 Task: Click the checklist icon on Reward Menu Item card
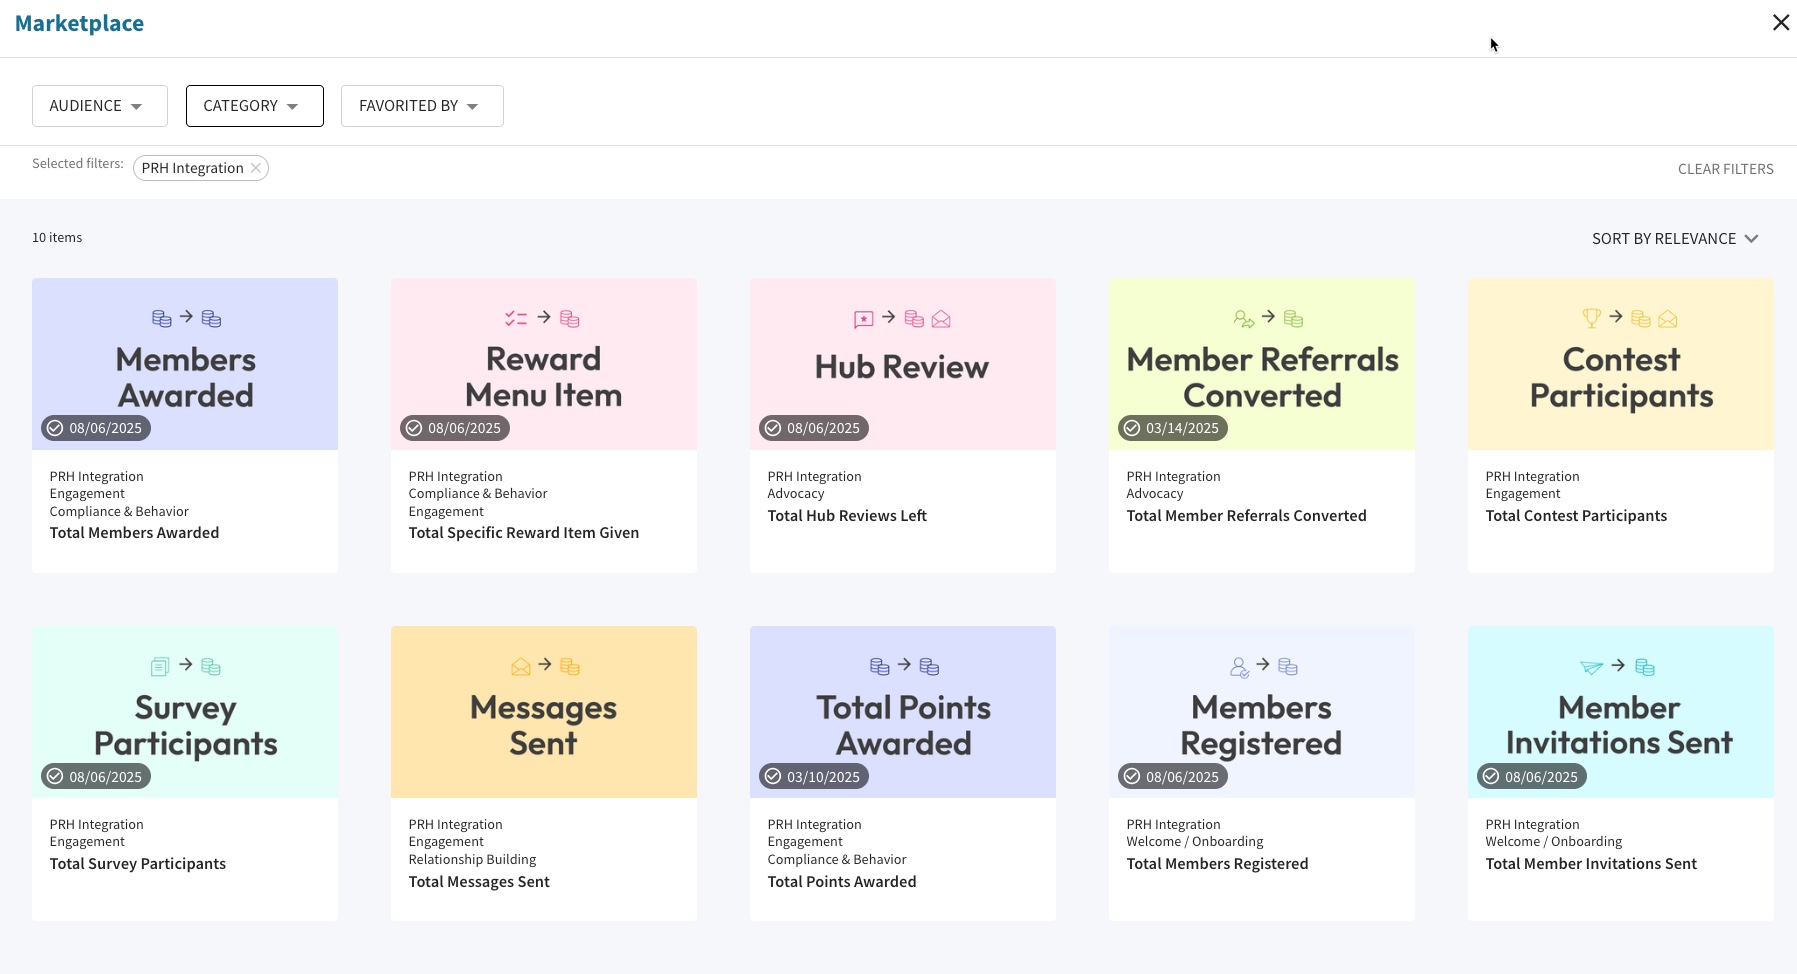click(x=516, y=318)
